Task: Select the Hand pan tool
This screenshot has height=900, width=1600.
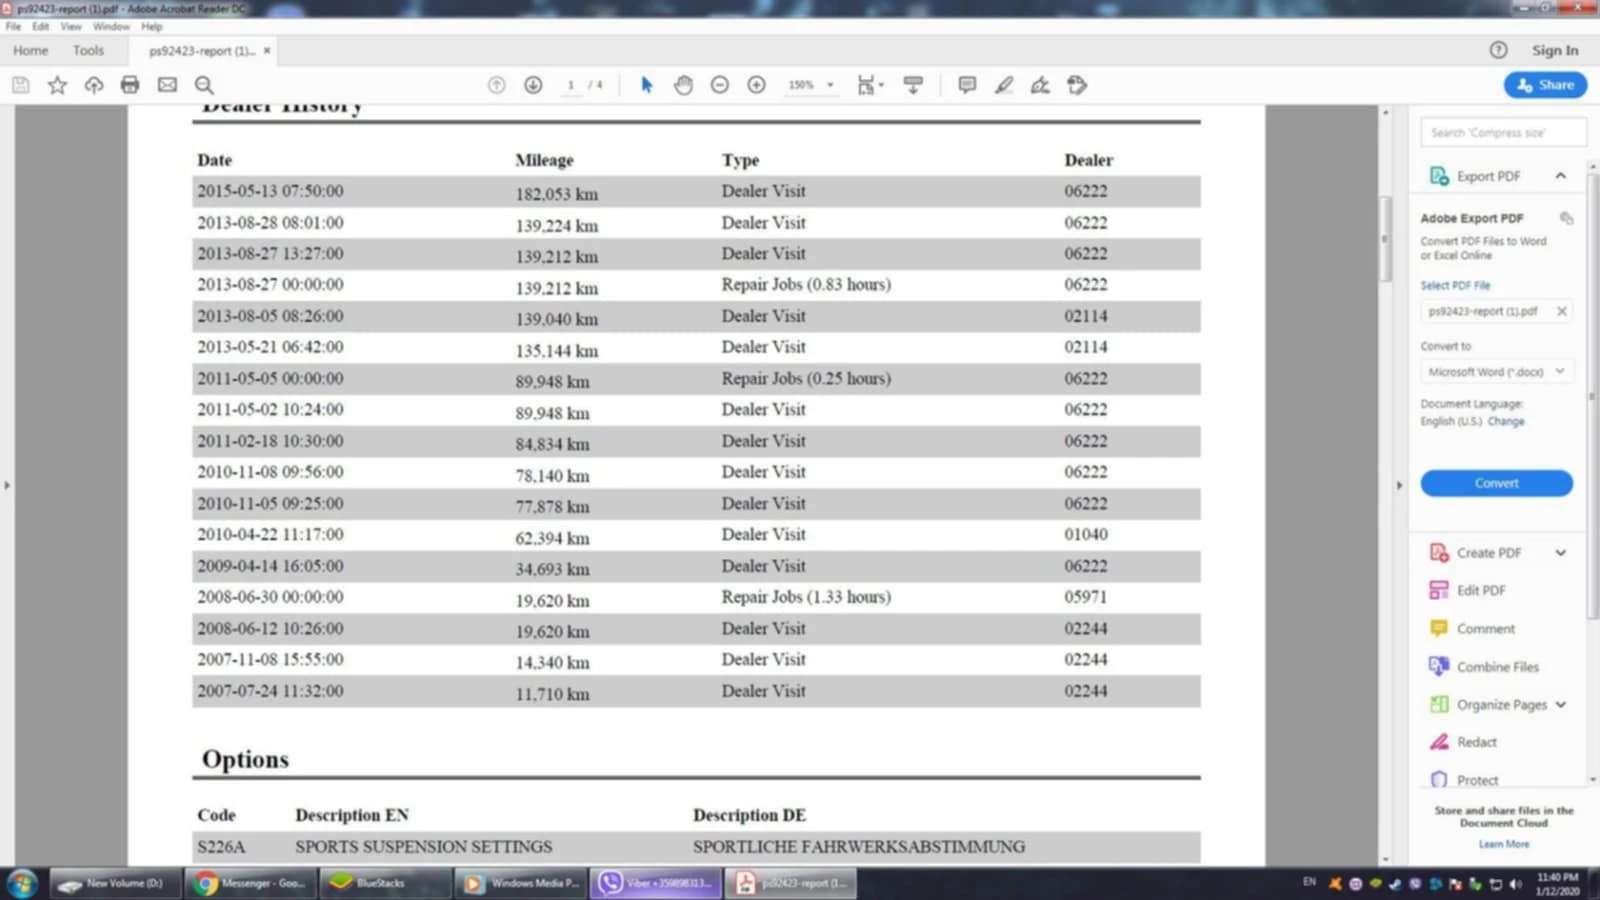Action: pos(683,85)
